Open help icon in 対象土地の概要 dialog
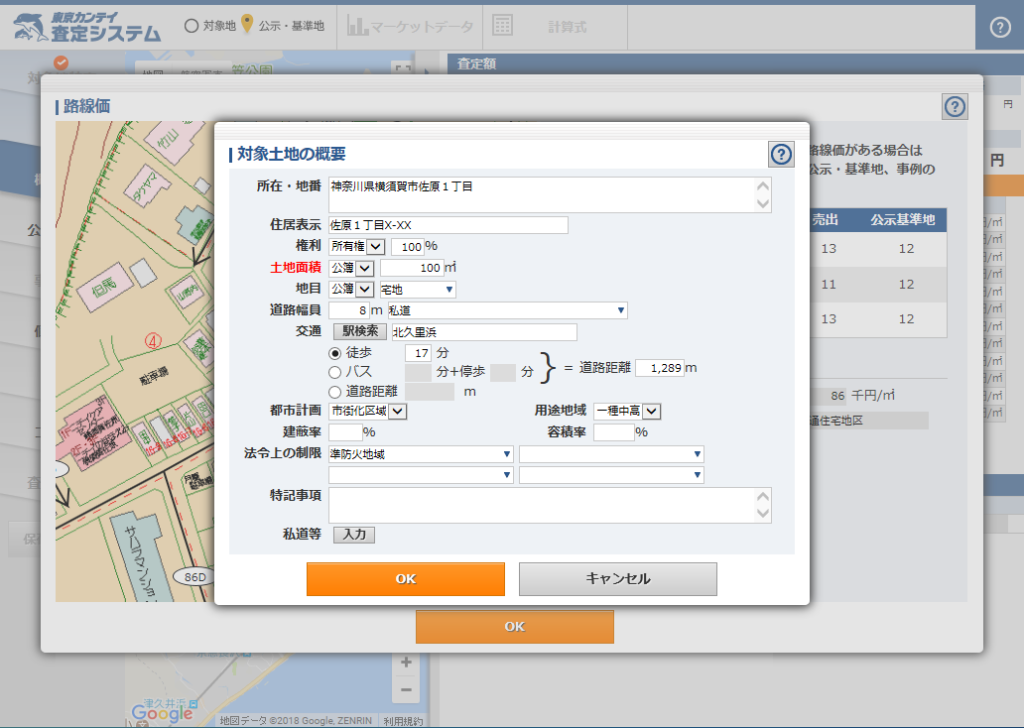1024x728 pixels. (781, 155)
